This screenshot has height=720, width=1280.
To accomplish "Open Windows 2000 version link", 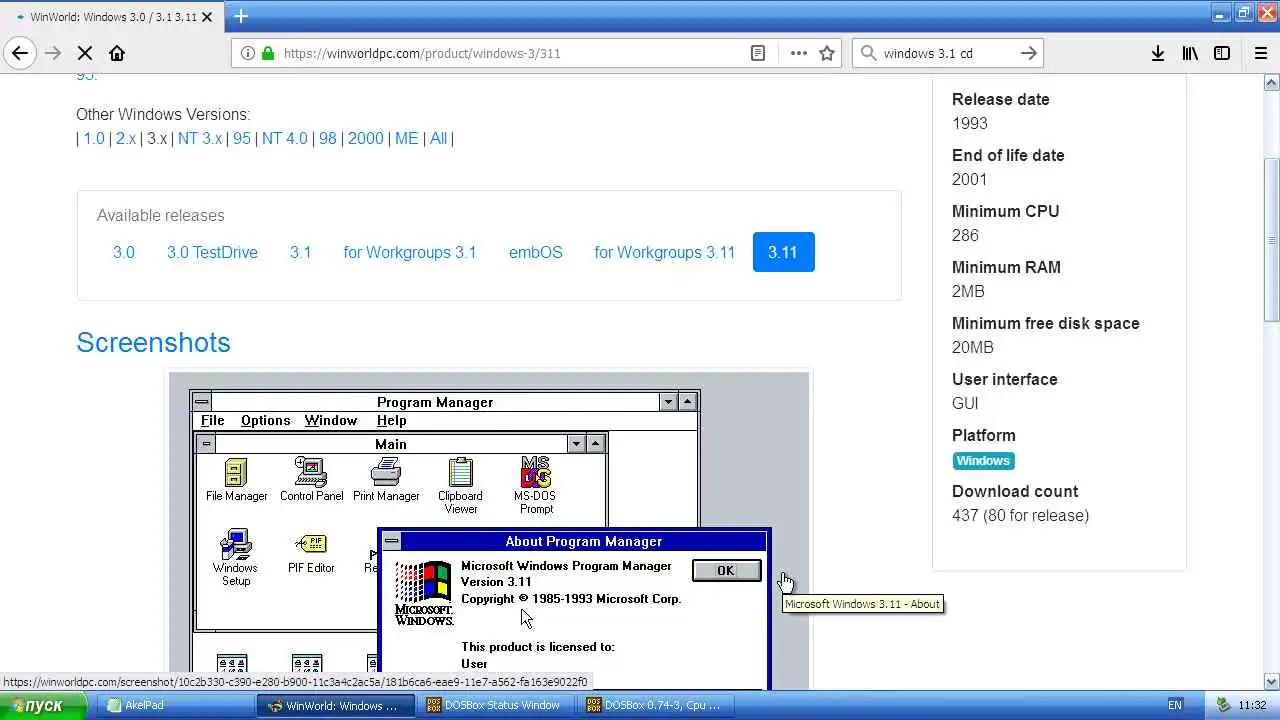I will click(366, 138).
